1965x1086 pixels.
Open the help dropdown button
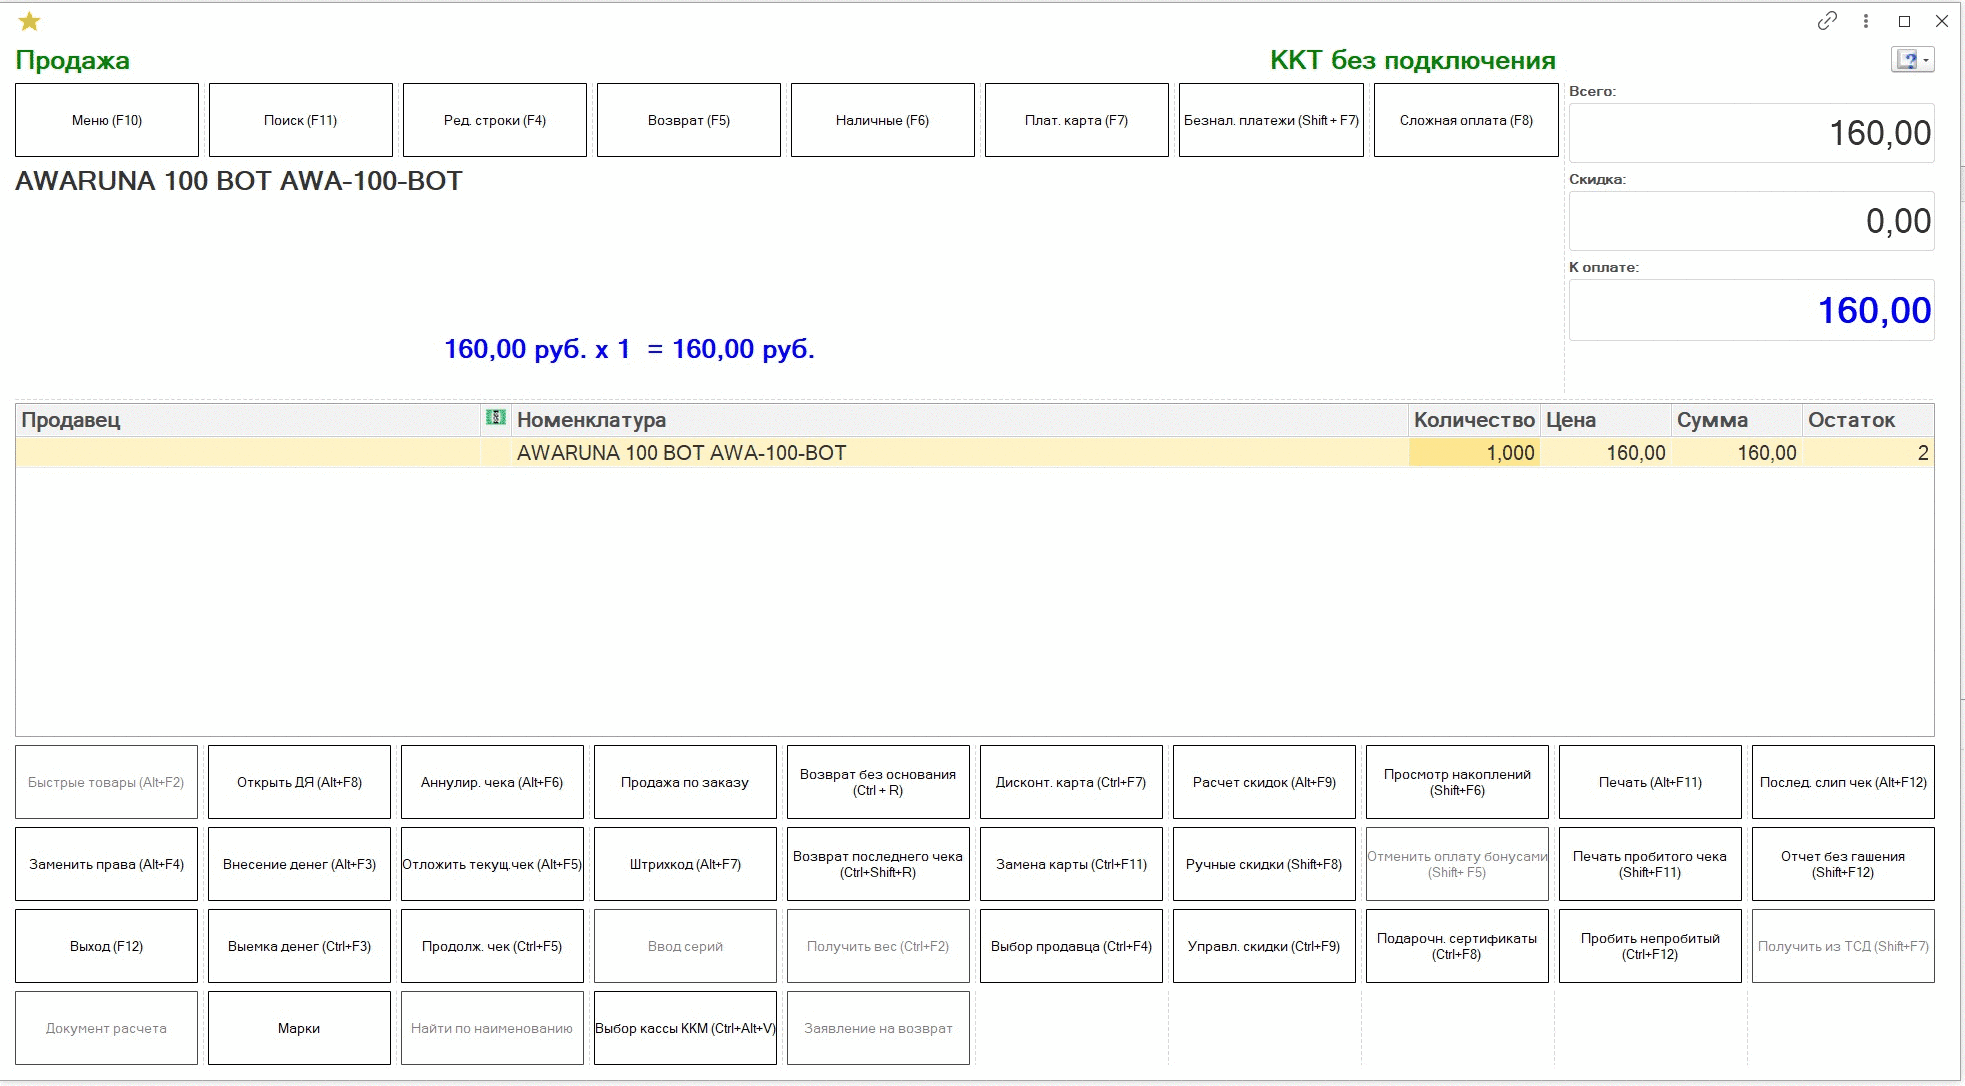click(1913, 60)
